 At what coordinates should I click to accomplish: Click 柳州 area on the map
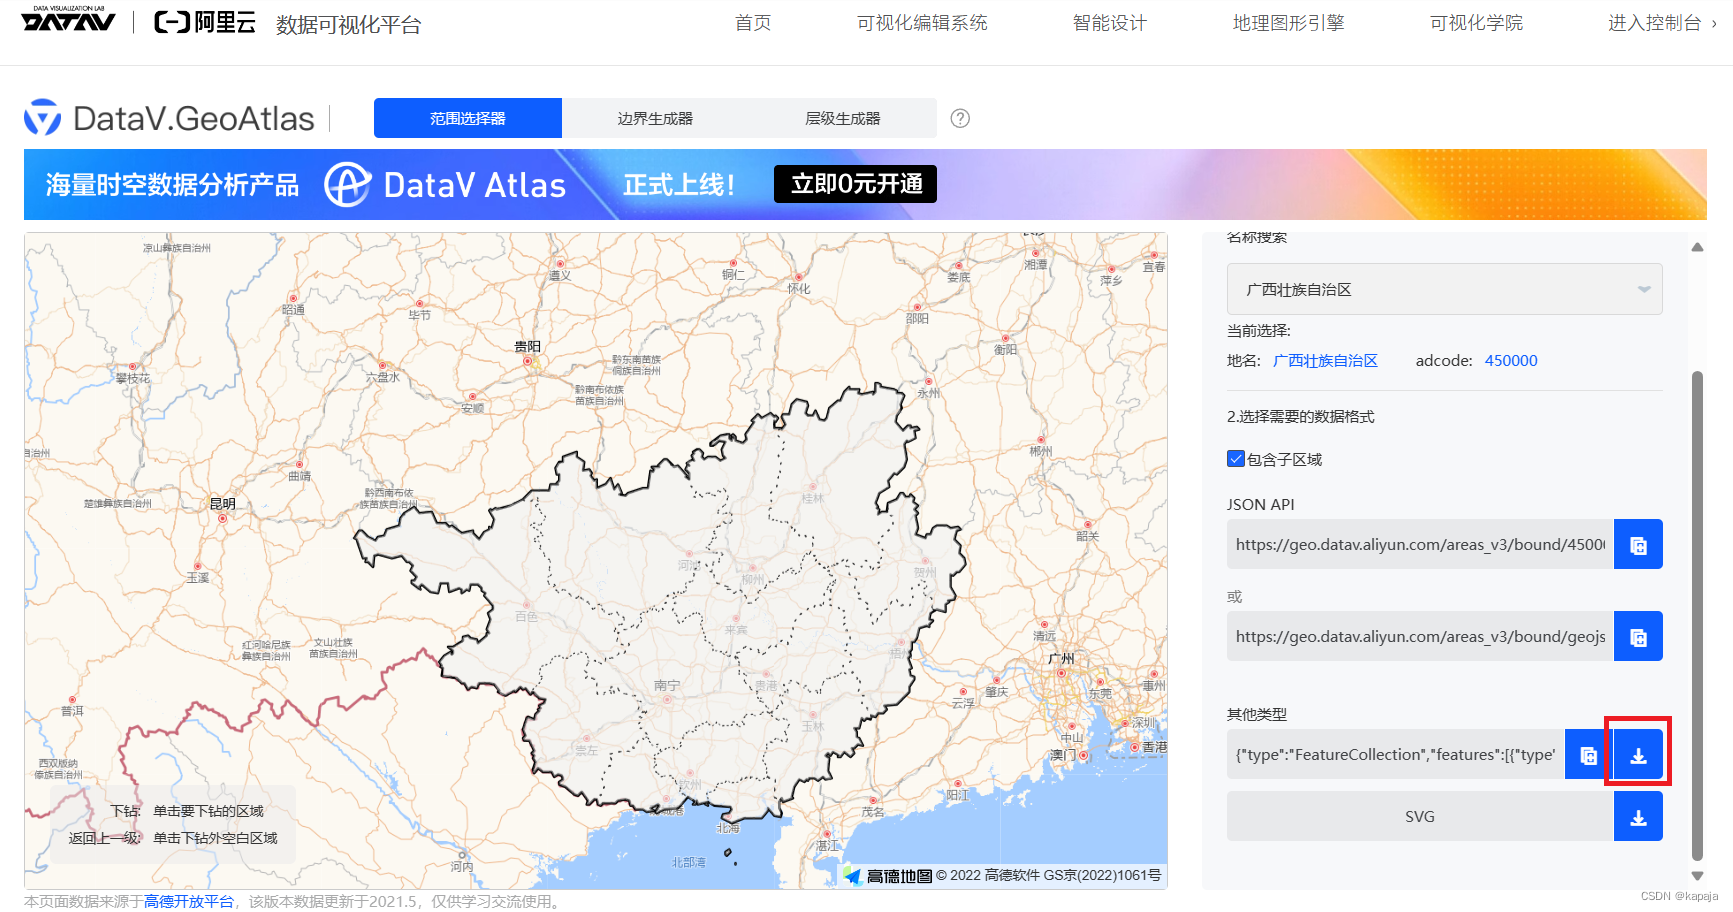pyautogui.click(x=752, y=579)
